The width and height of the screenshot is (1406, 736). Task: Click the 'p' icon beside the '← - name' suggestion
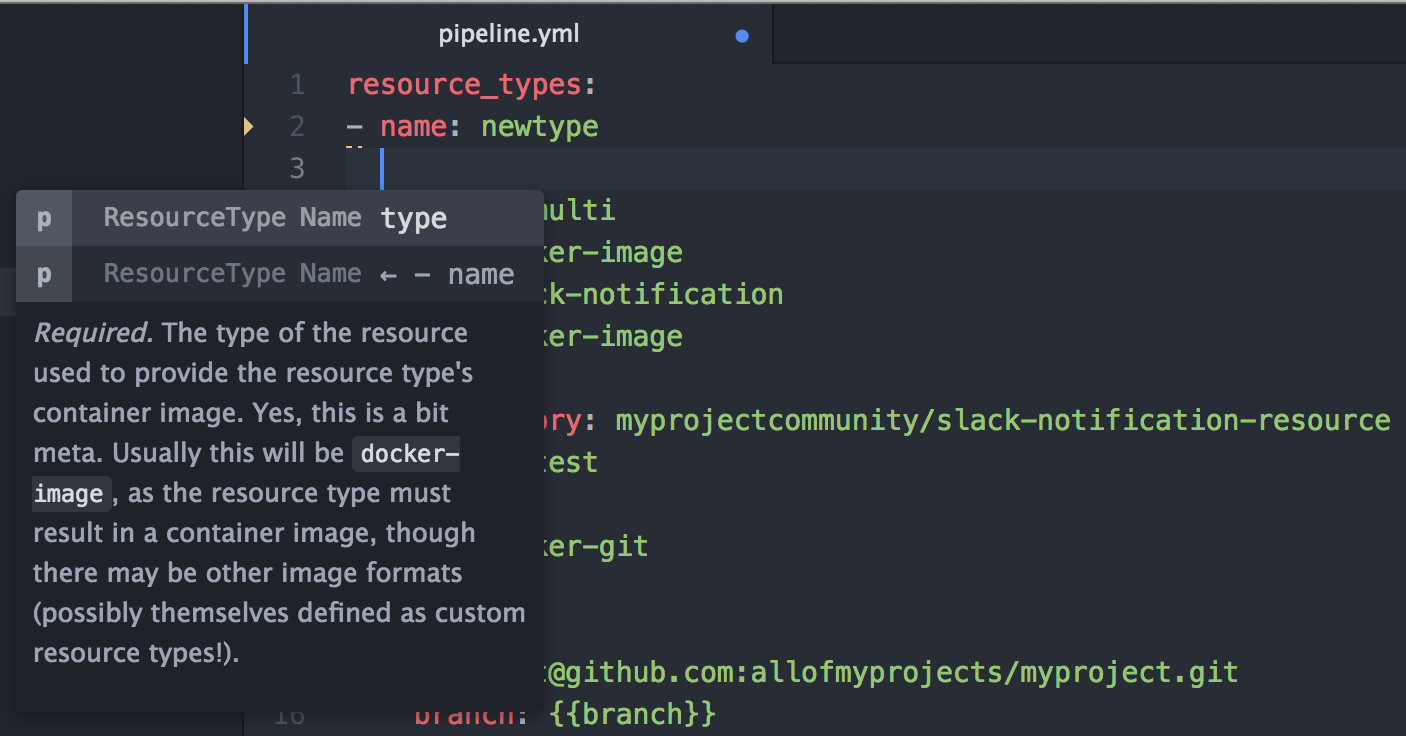(44, 274)
